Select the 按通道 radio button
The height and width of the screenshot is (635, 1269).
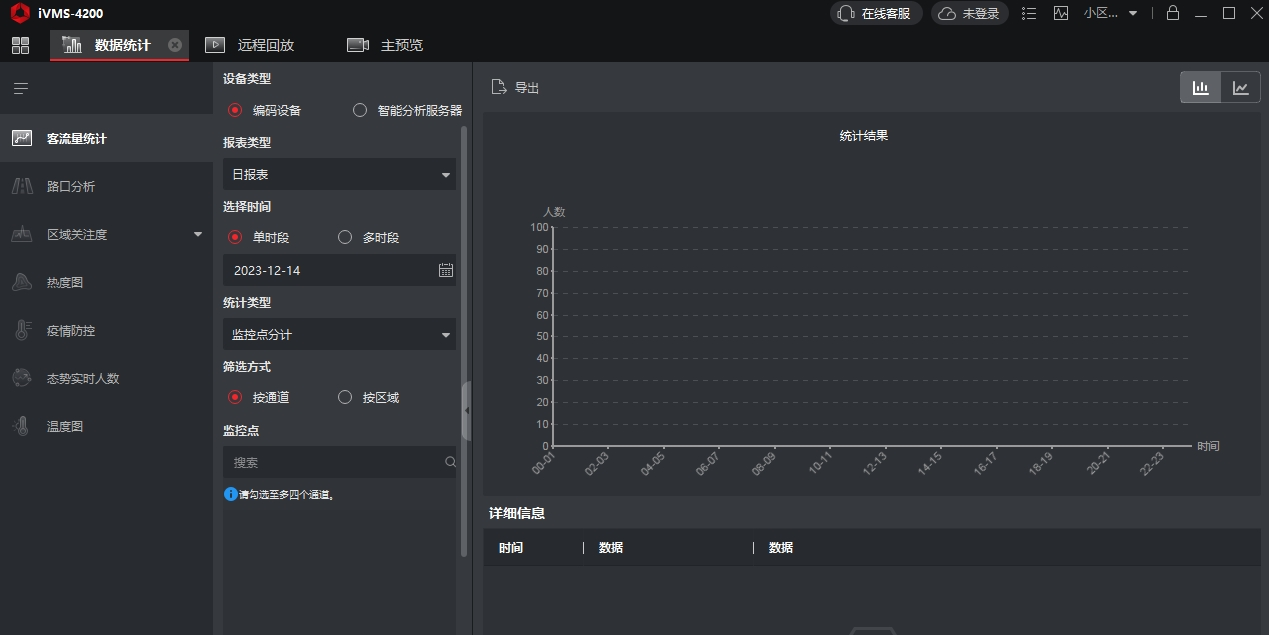235,397
